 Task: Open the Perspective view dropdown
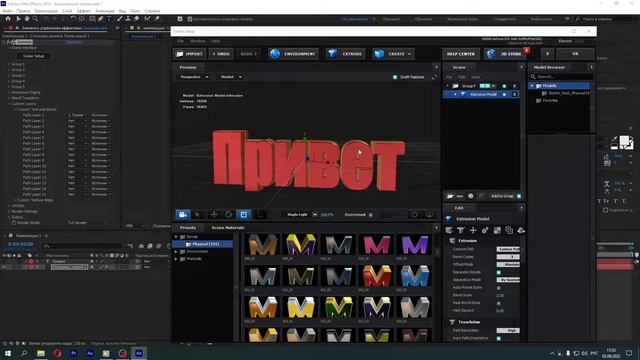(194, 77)
